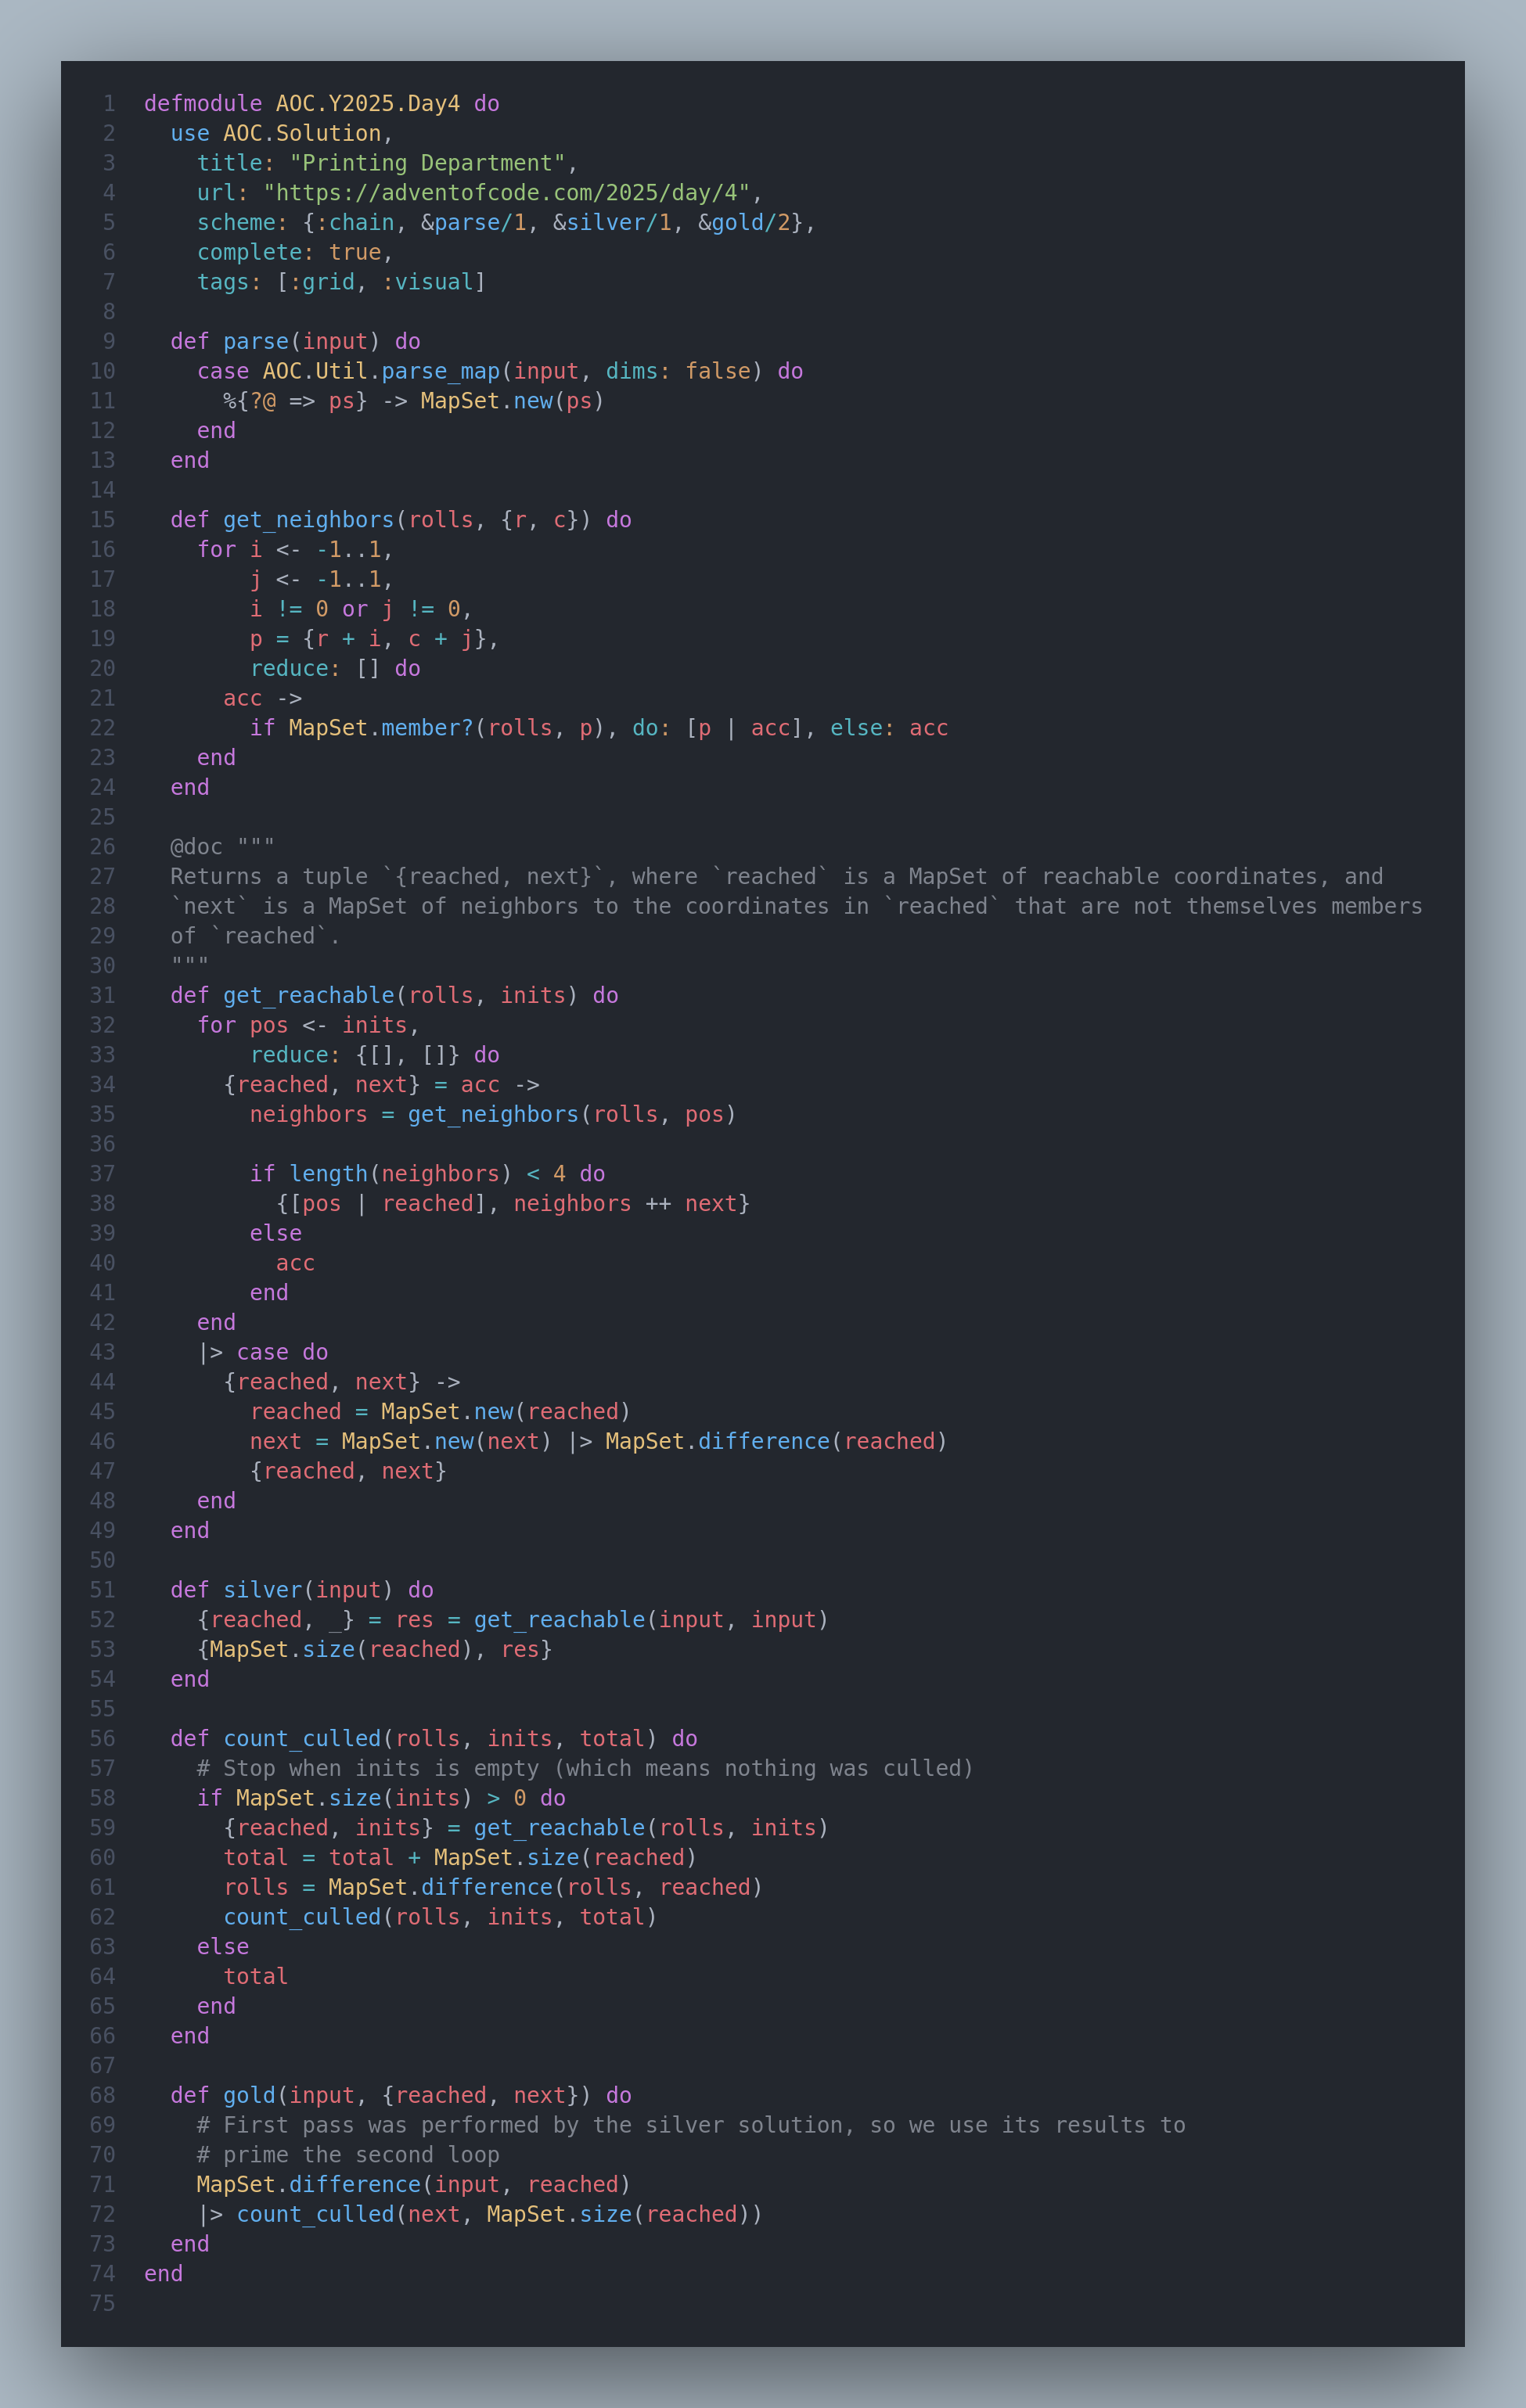The height and width of the screenshot is (2408, 1526).
Task: Click the silver function definition name
Action: click(x=262, y=1590)
